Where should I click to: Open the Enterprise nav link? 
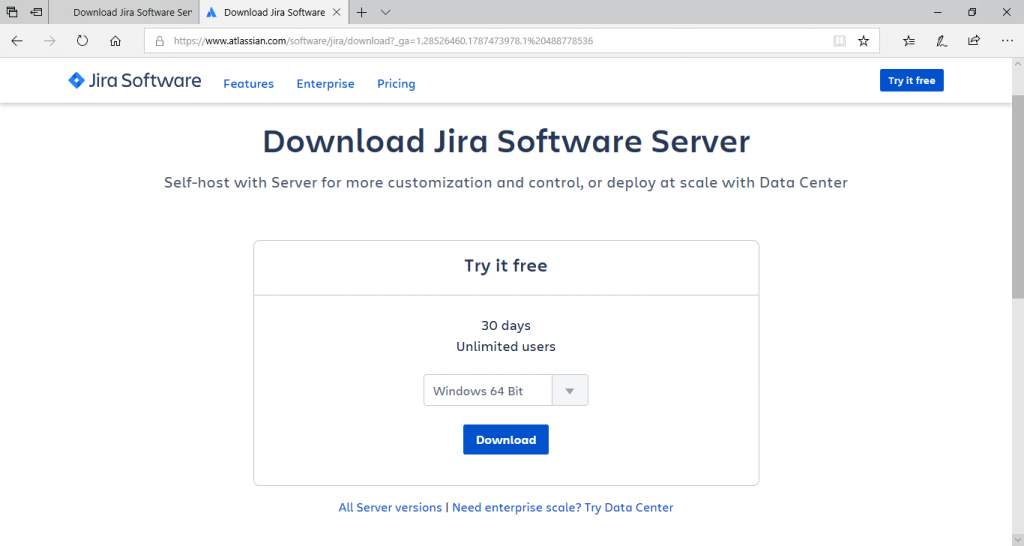(325, 84)
